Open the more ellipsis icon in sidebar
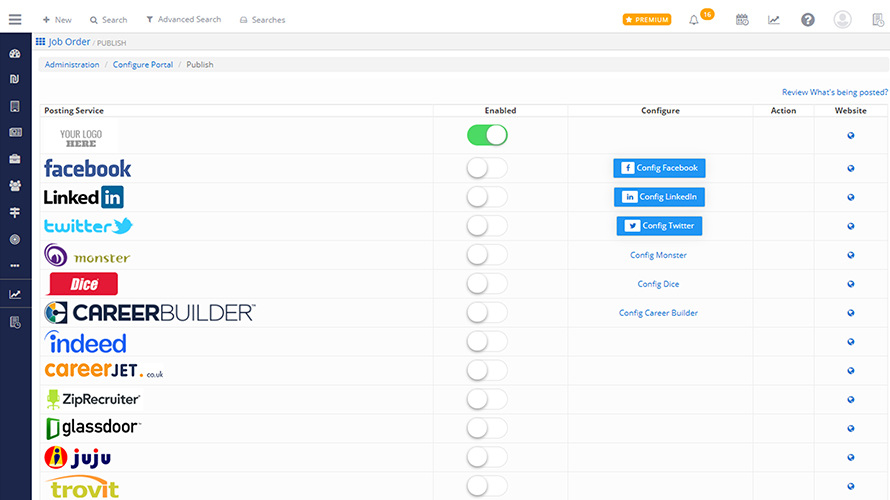 [15, 265]
